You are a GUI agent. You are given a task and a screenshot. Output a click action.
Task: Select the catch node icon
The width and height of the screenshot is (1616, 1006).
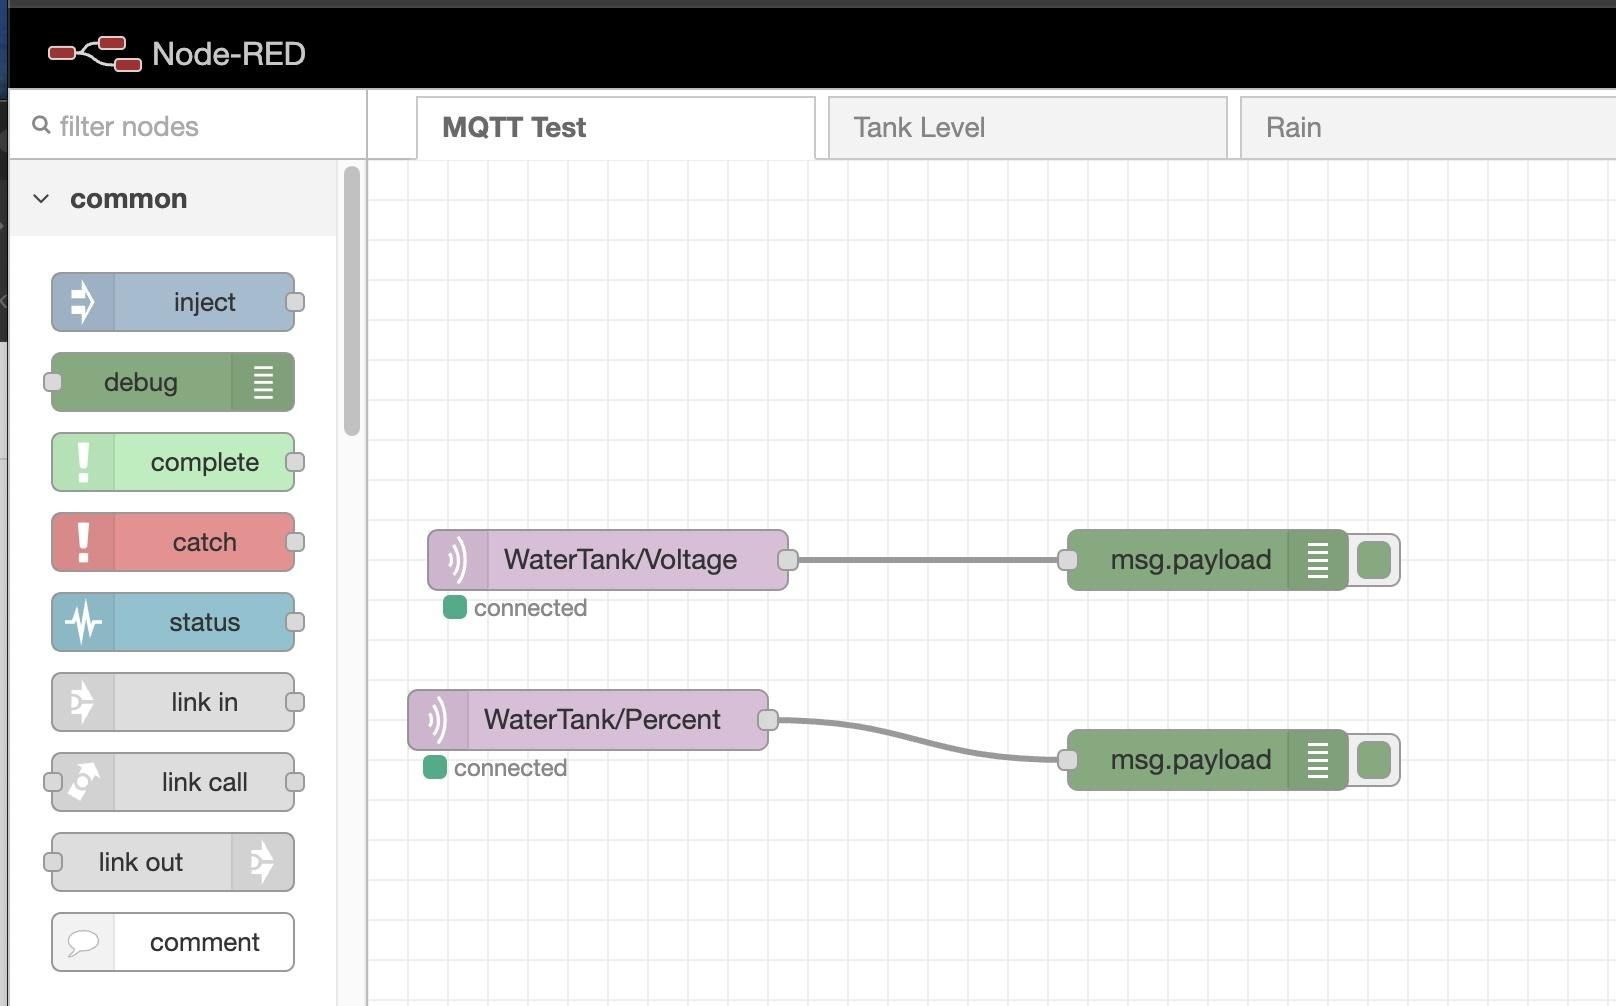point(84,541)
